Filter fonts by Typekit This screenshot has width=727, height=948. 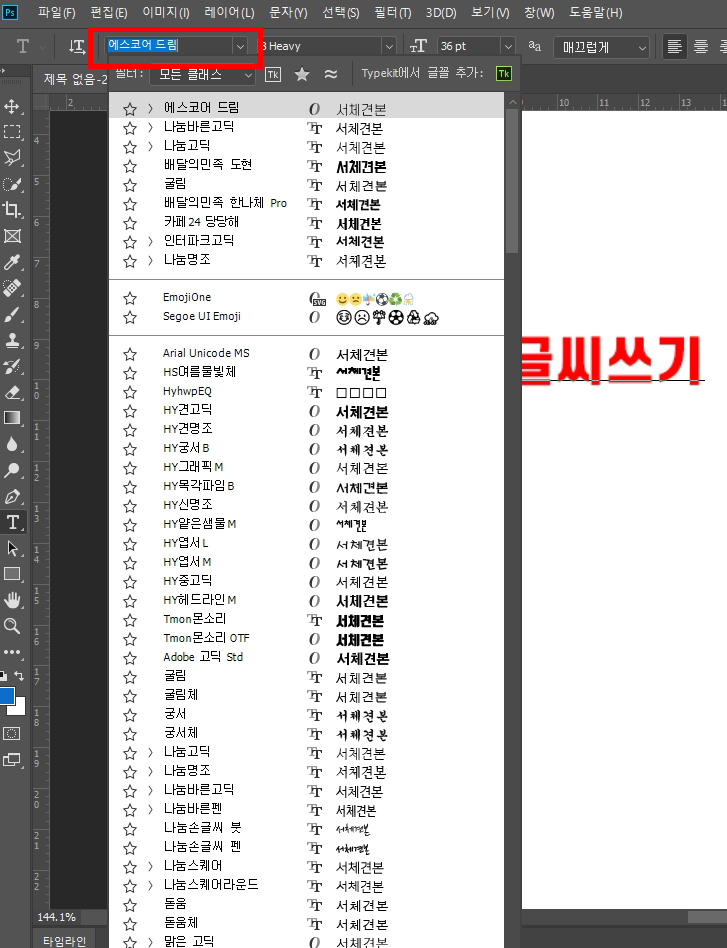273,74
